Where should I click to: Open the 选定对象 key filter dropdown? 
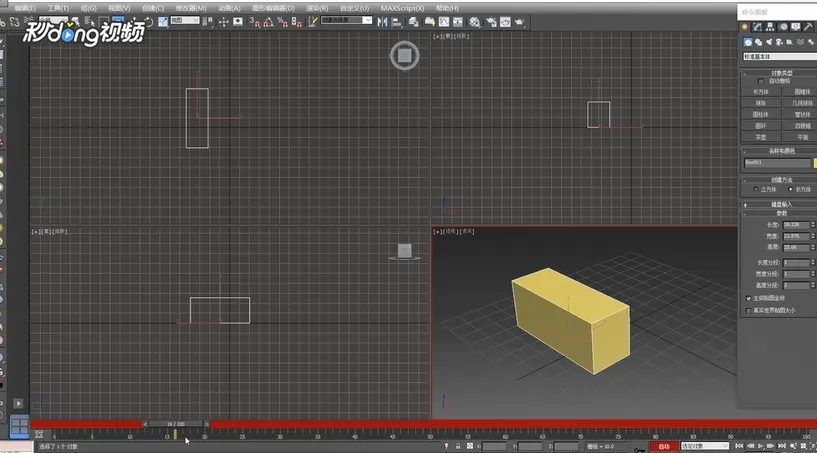click(704, 446)
